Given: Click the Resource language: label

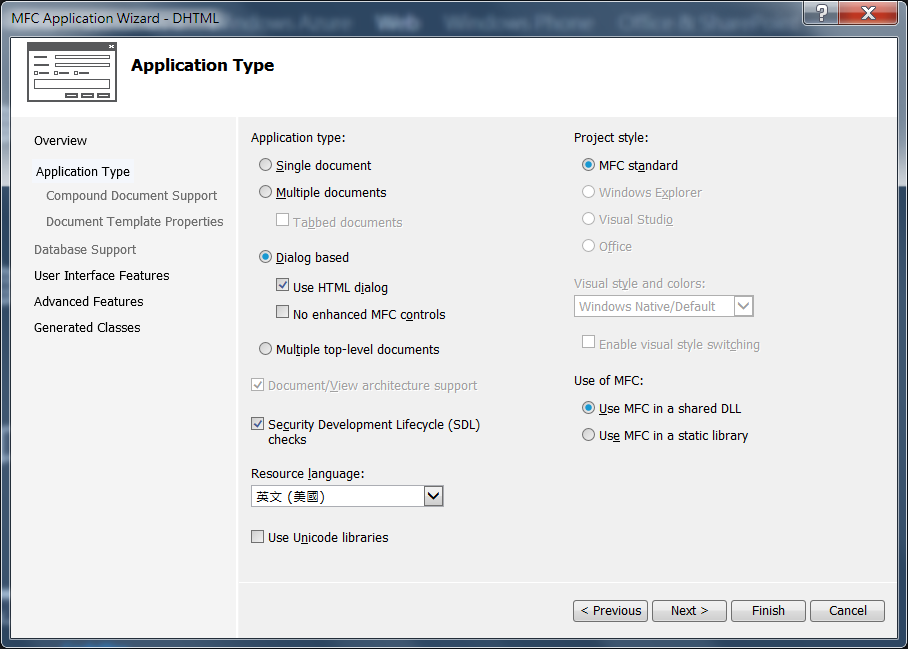Looking at the screenshot, I should point(307,474).
